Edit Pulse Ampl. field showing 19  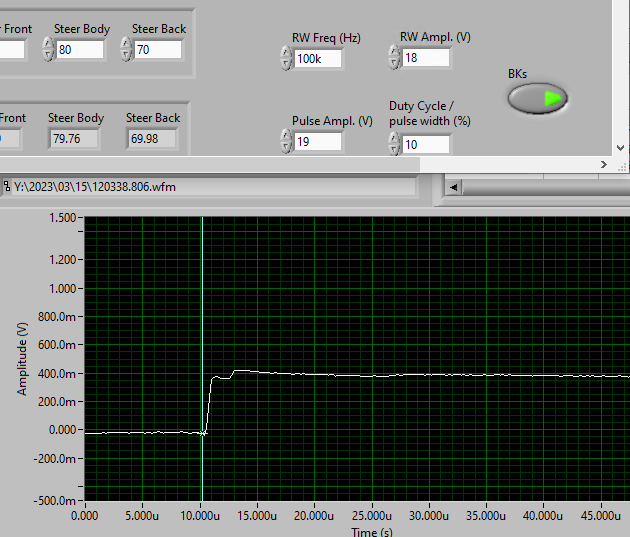318,141
